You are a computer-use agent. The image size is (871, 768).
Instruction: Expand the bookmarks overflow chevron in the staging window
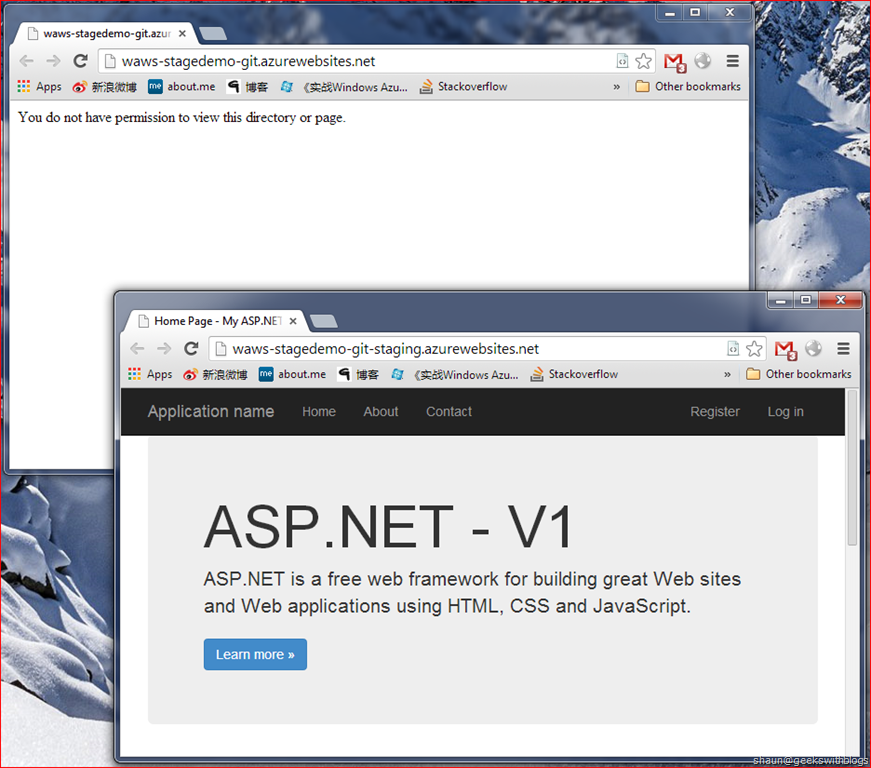(x=727, y=374)
